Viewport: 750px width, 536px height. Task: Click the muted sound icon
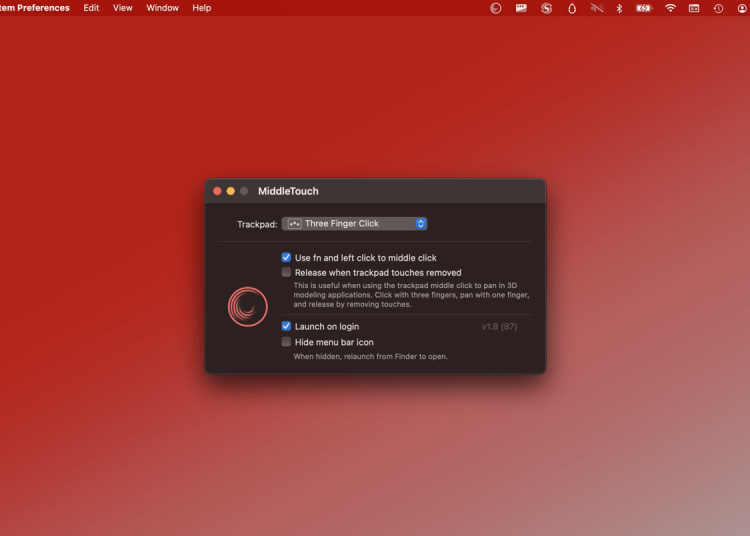597,8
